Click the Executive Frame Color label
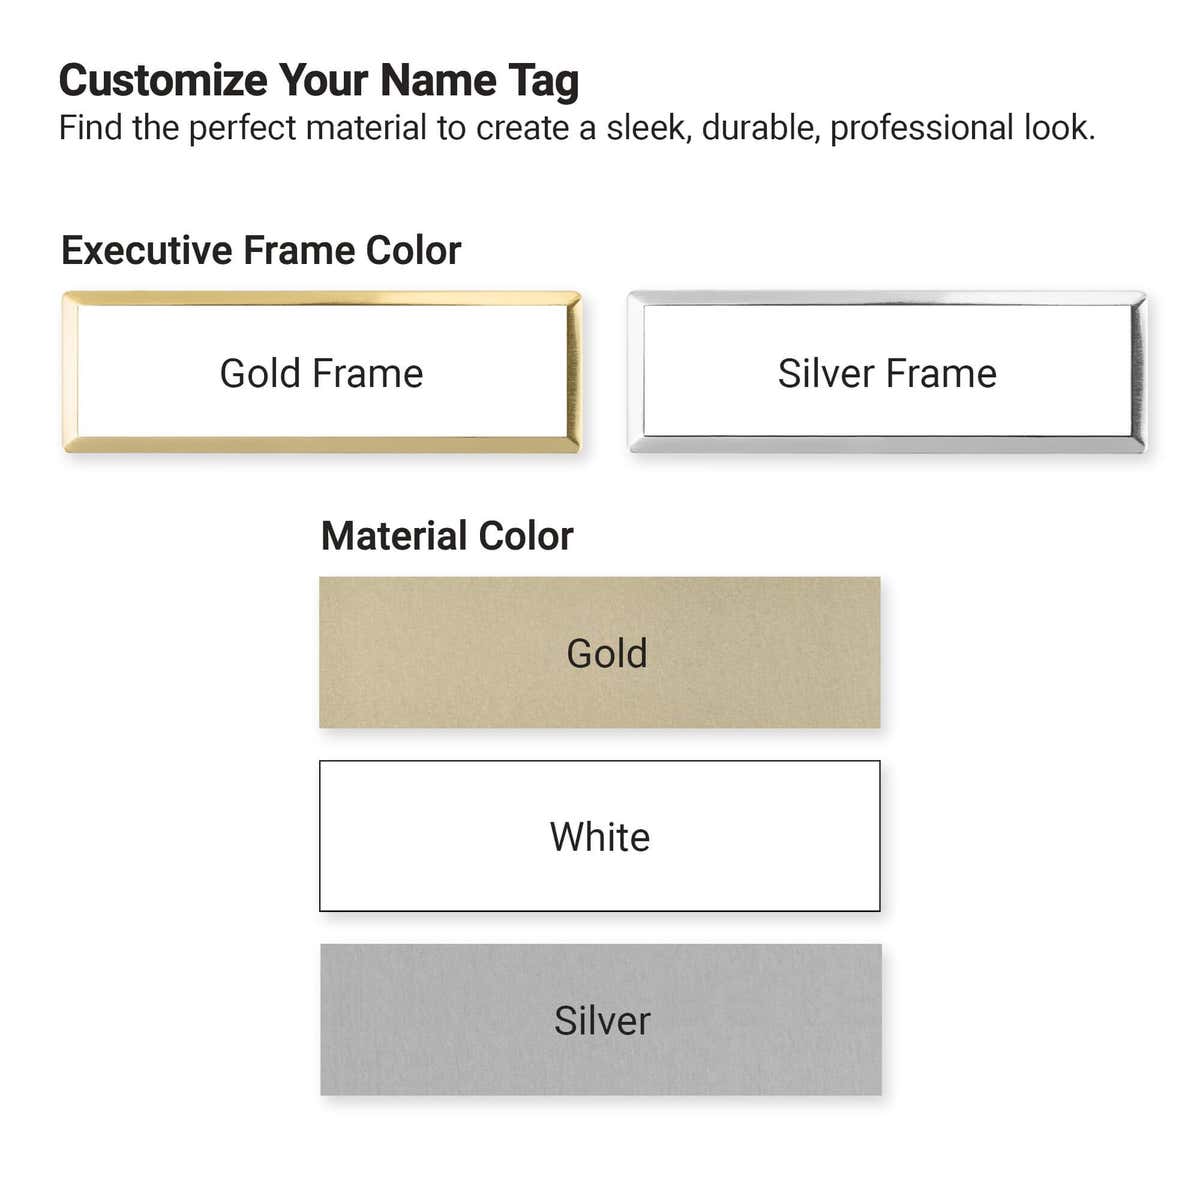Viewport: 1200px width, 1200px height. (261, 250)
